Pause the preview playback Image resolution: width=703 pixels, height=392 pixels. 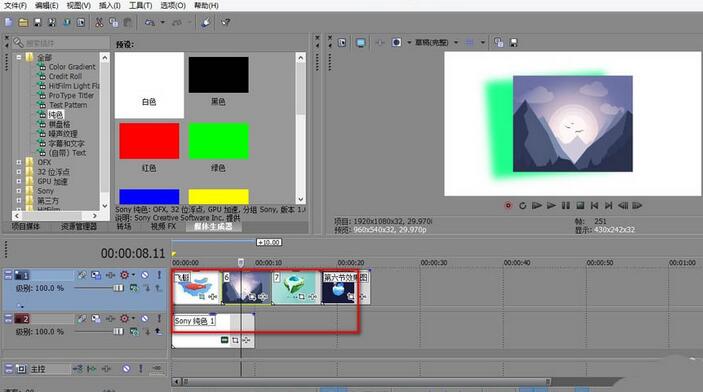coord(566,205)
